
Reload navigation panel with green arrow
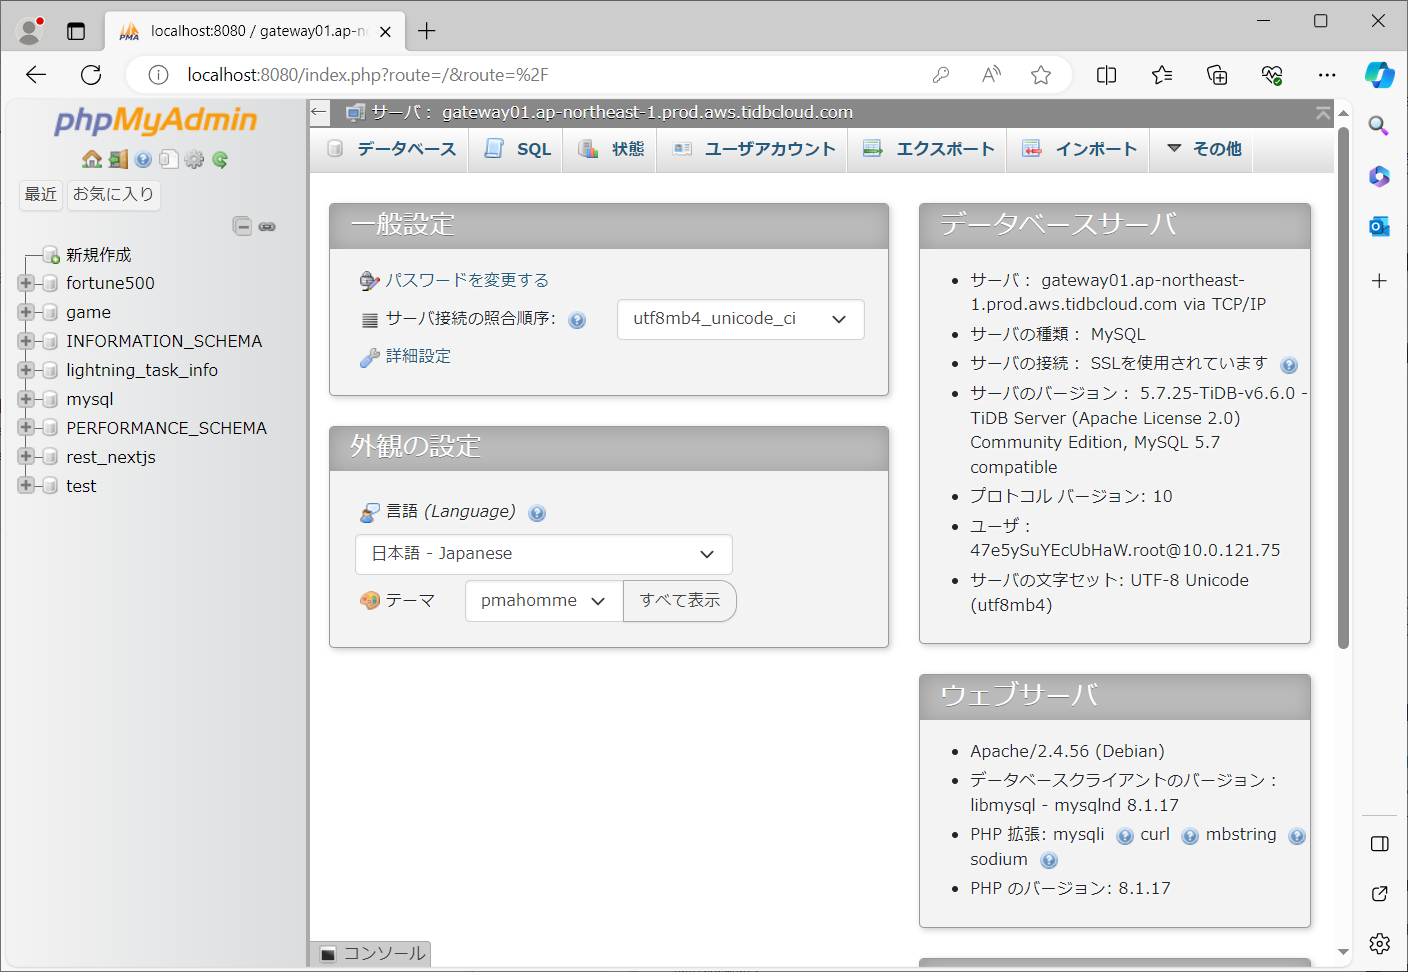(x=220, y=159)
